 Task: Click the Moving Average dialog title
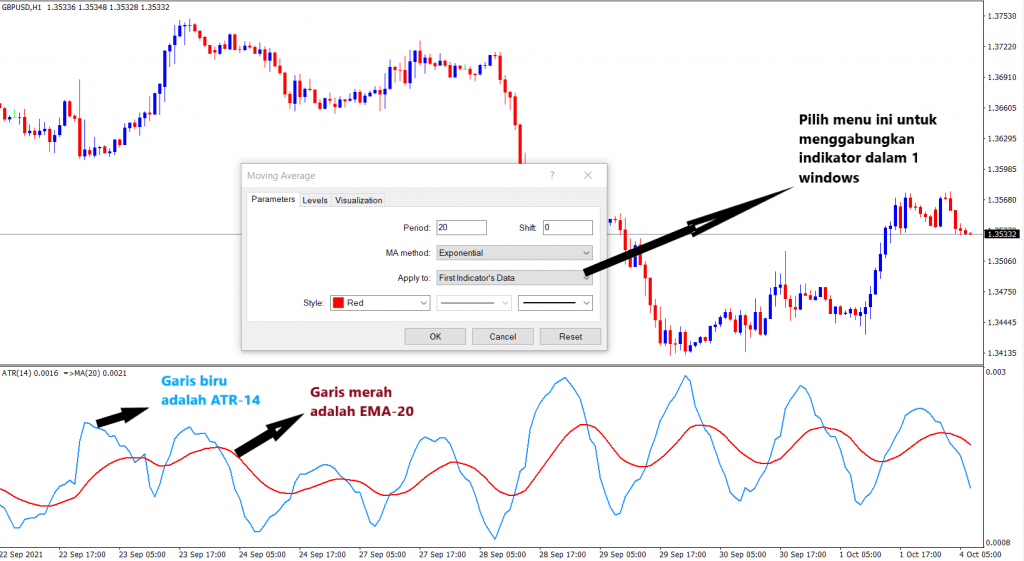(281, 176)
